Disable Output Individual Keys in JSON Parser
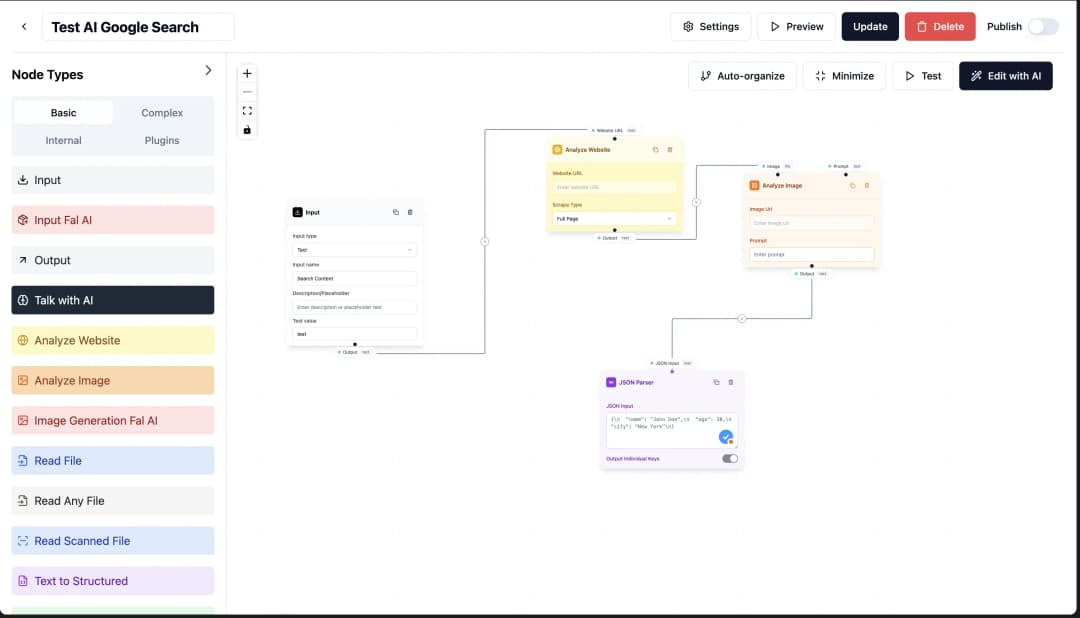The width and height of the screenshot is (1080, 618). point(729,458)
